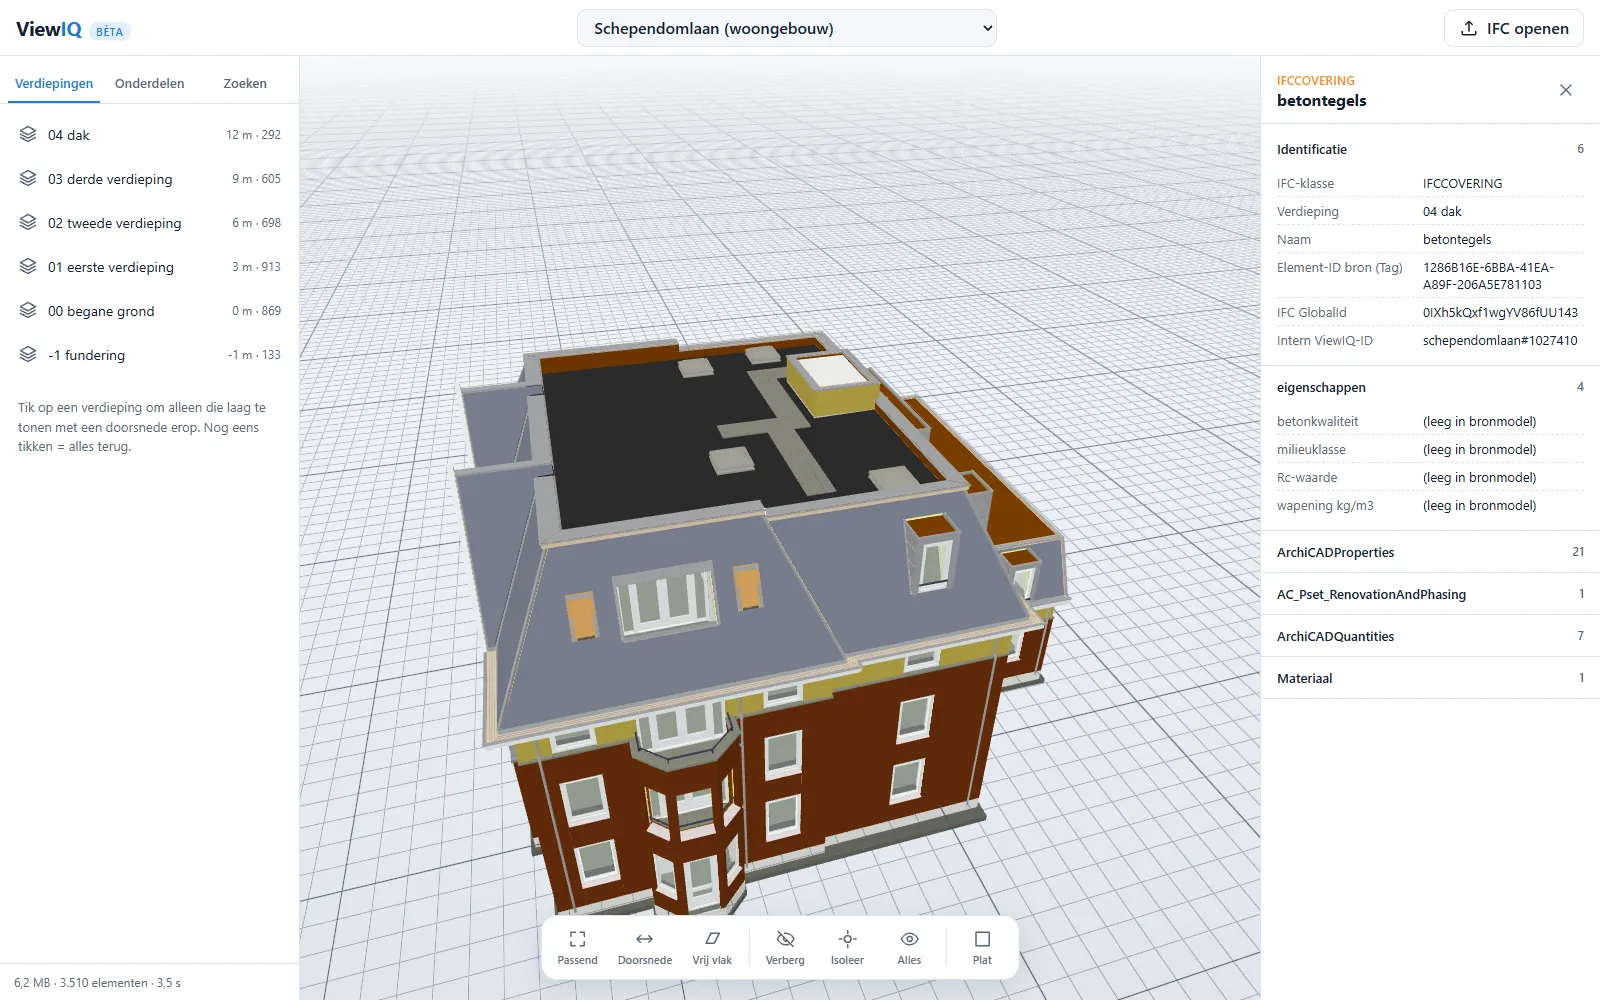Image resolution: width=1600 pixels, height=1000 pixels.
Task: Click the BÈTA badge
Action: coord(110,32)
